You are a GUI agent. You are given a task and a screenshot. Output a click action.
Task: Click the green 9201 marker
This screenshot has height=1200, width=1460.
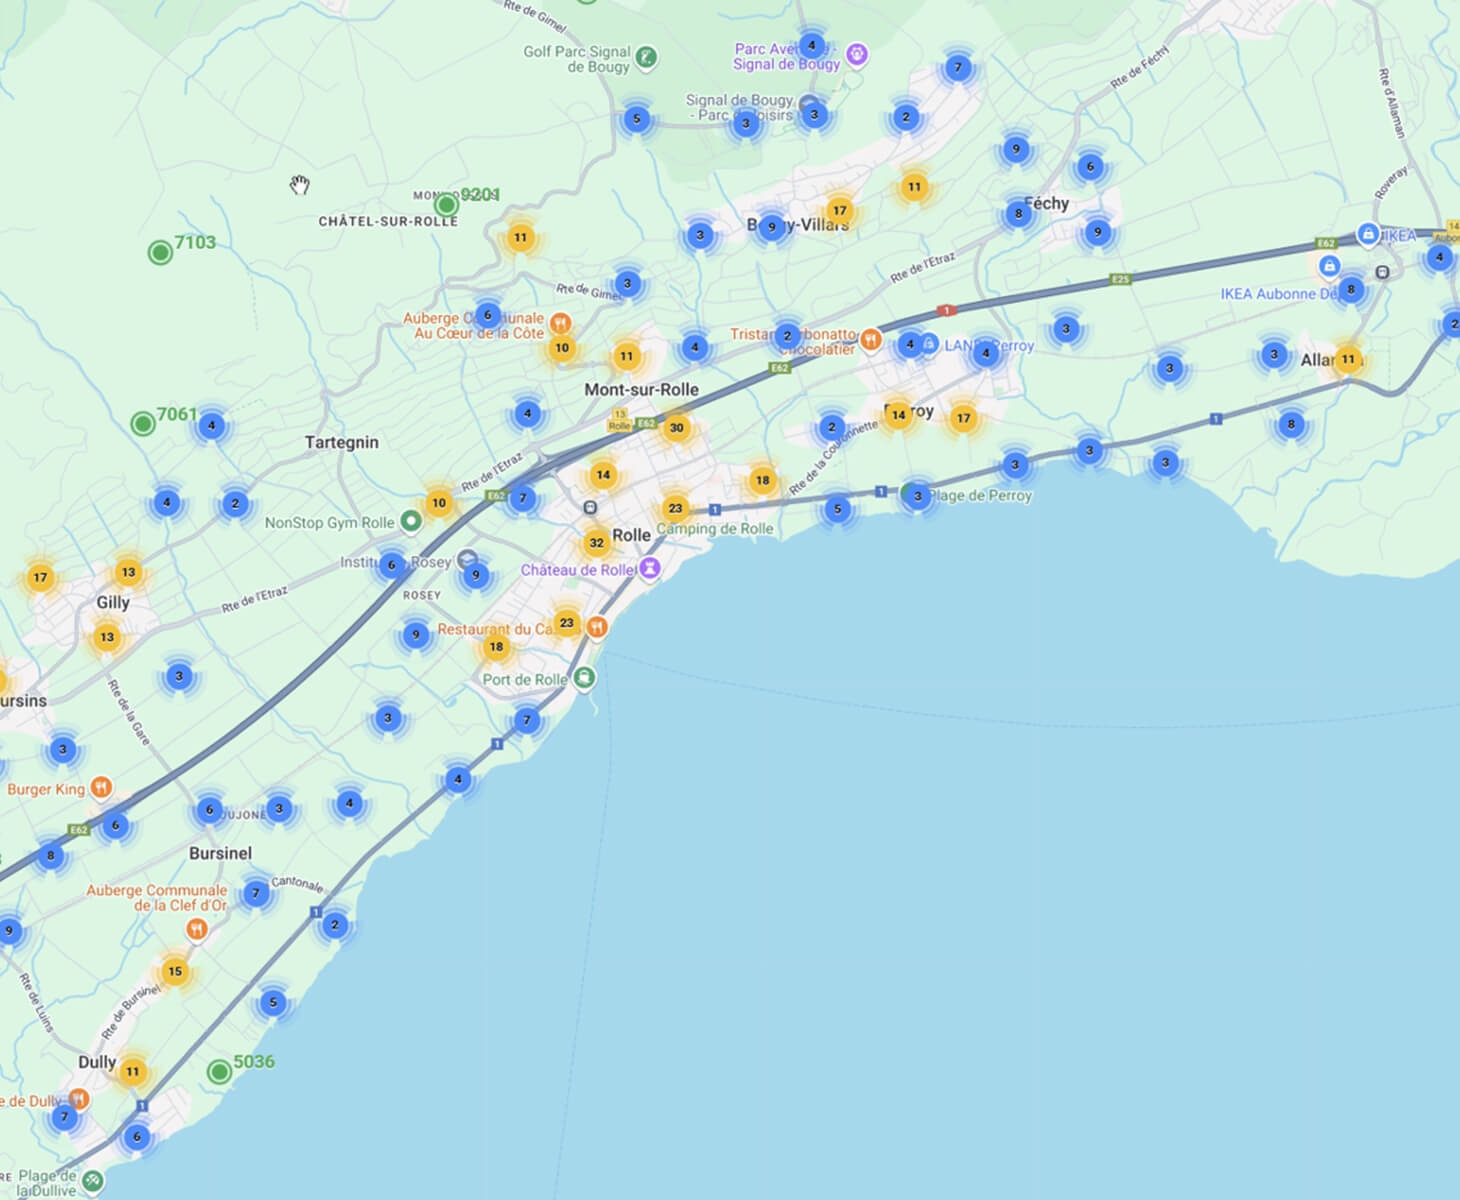[x=446, y=206]
